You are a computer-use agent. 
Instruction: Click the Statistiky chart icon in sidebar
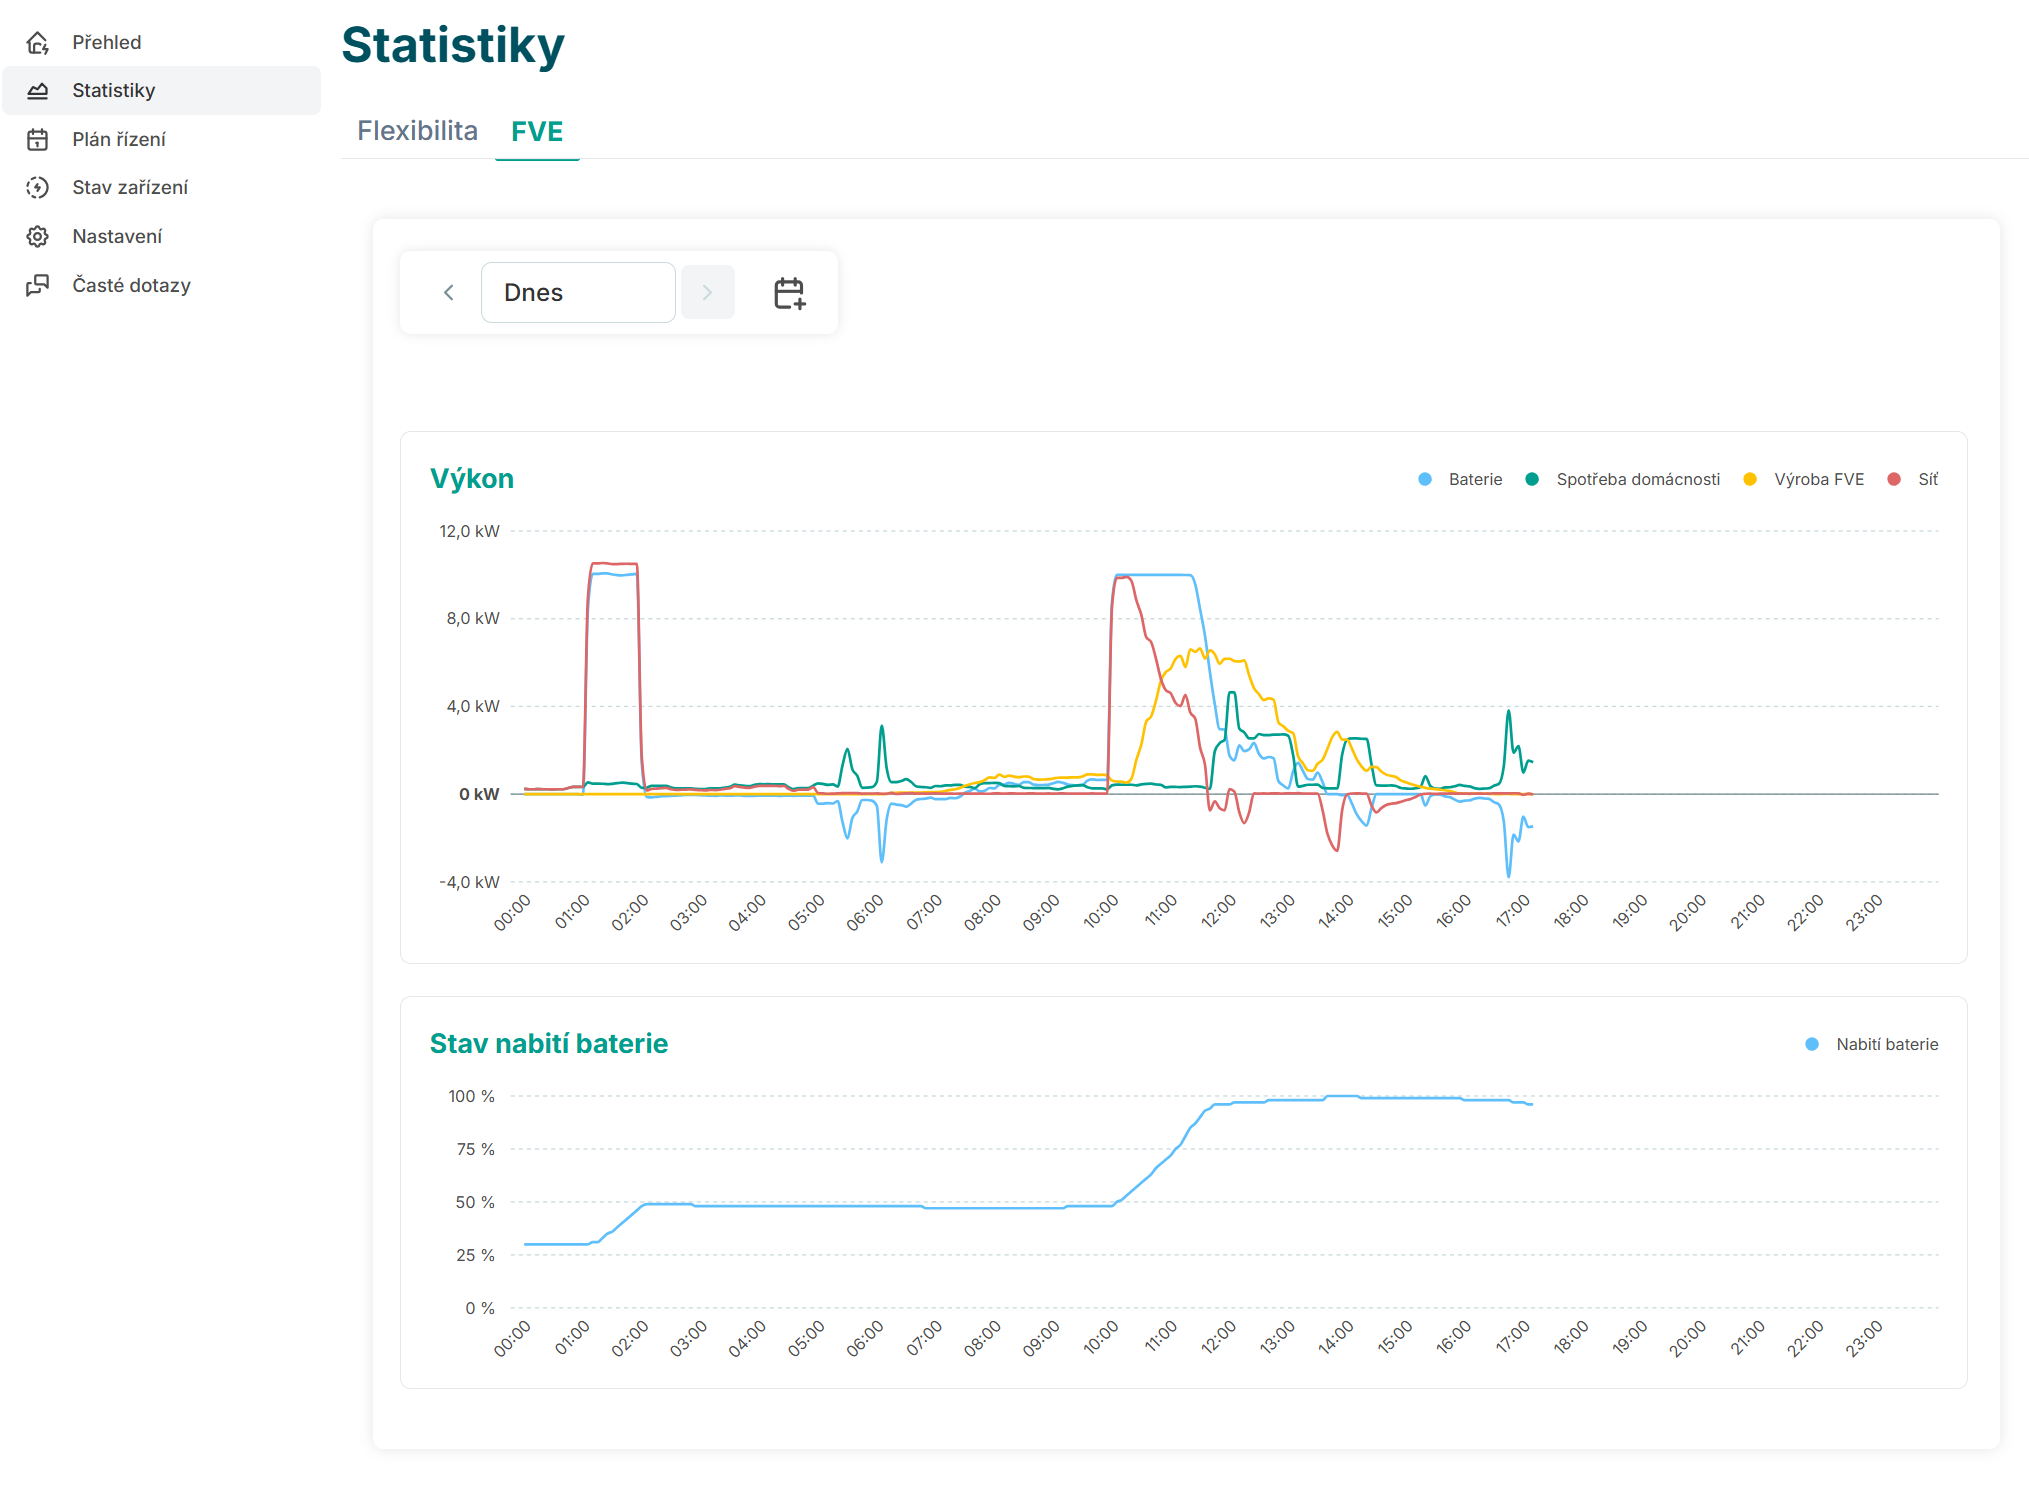[x=38, y=91]
